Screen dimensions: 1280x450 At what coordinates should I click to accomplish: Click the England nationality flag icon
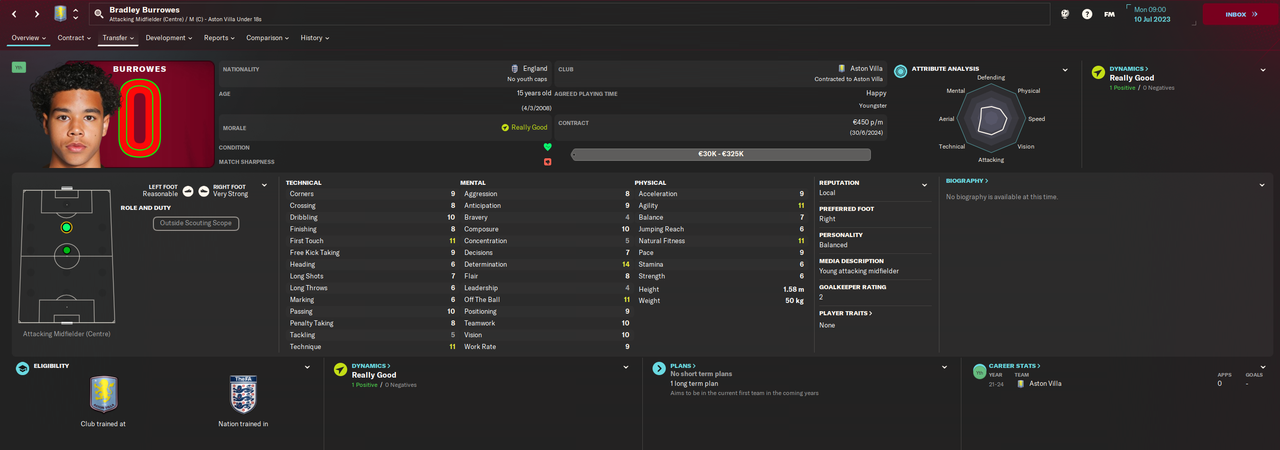tap(515, 69)
